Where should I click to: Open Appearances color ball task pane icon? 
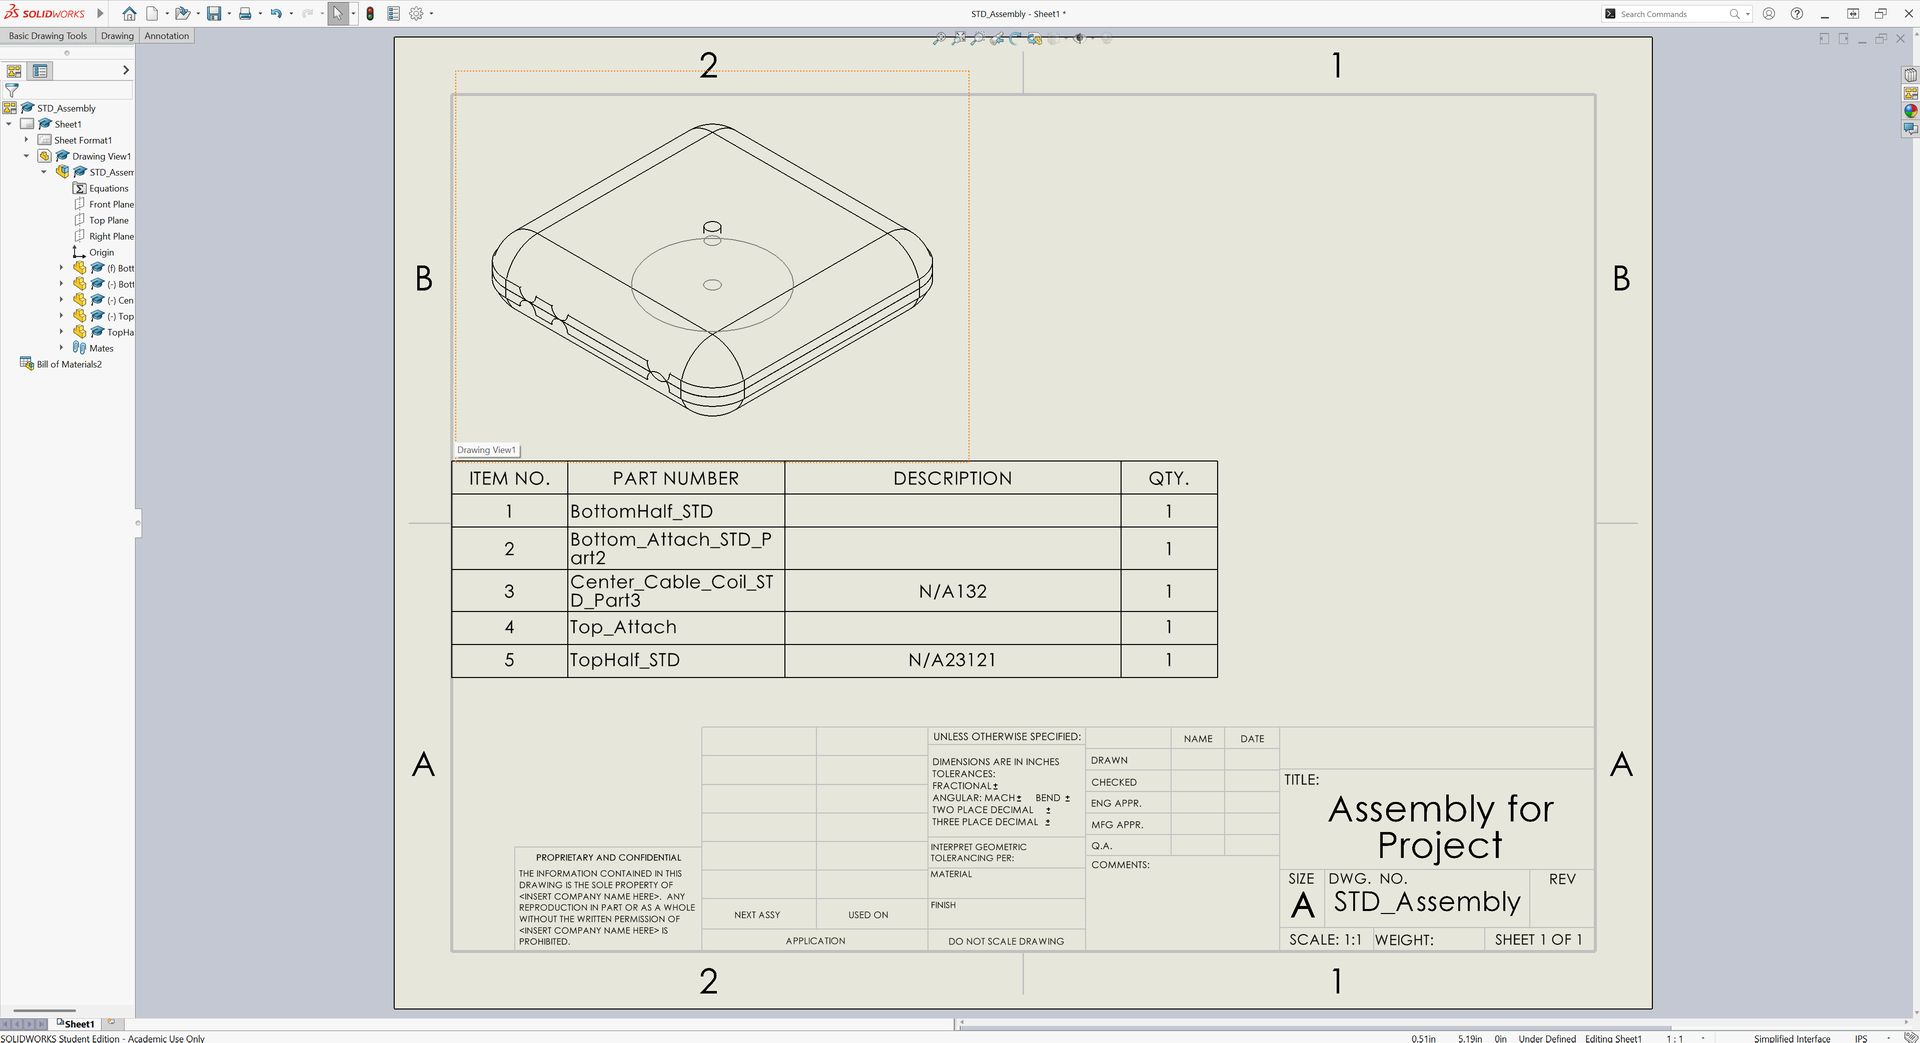pos(1910,111)
